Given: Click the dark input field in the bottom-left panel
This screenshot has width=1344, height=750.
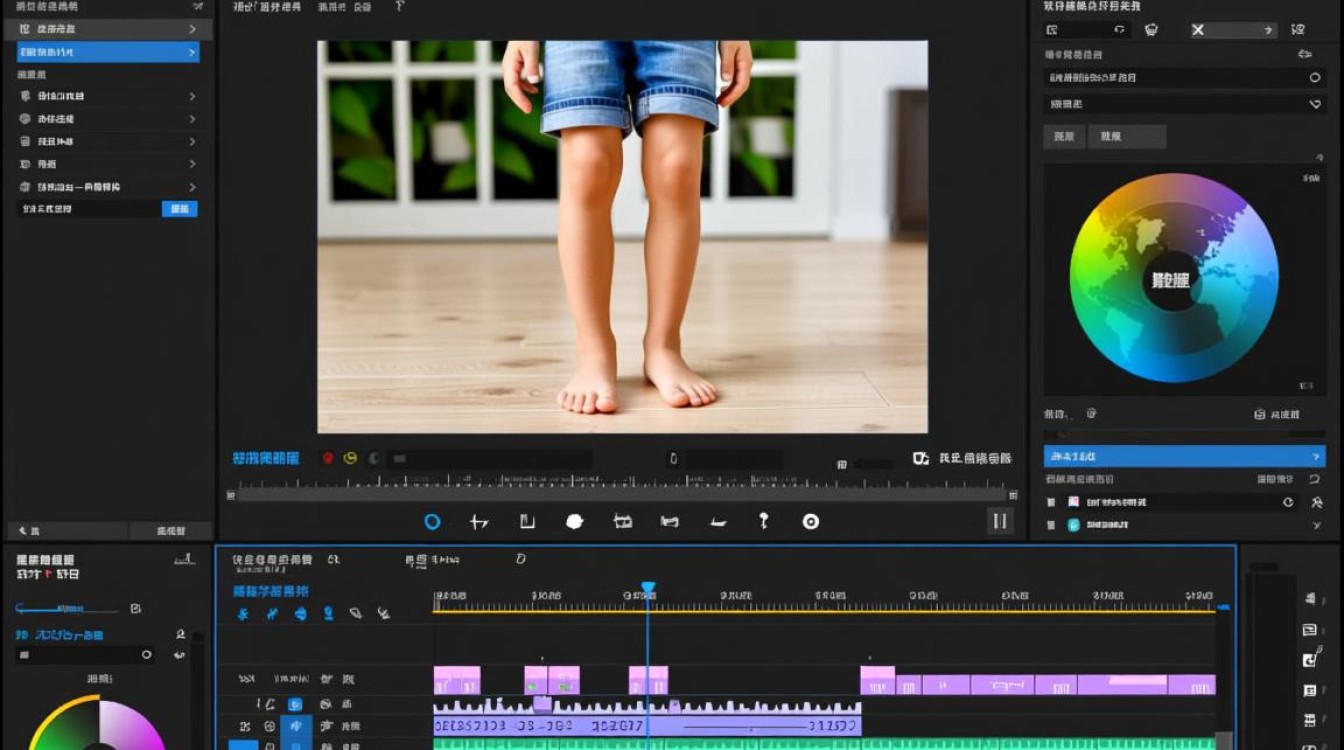Looking at the screenshot, I should [x=85, y=655].
